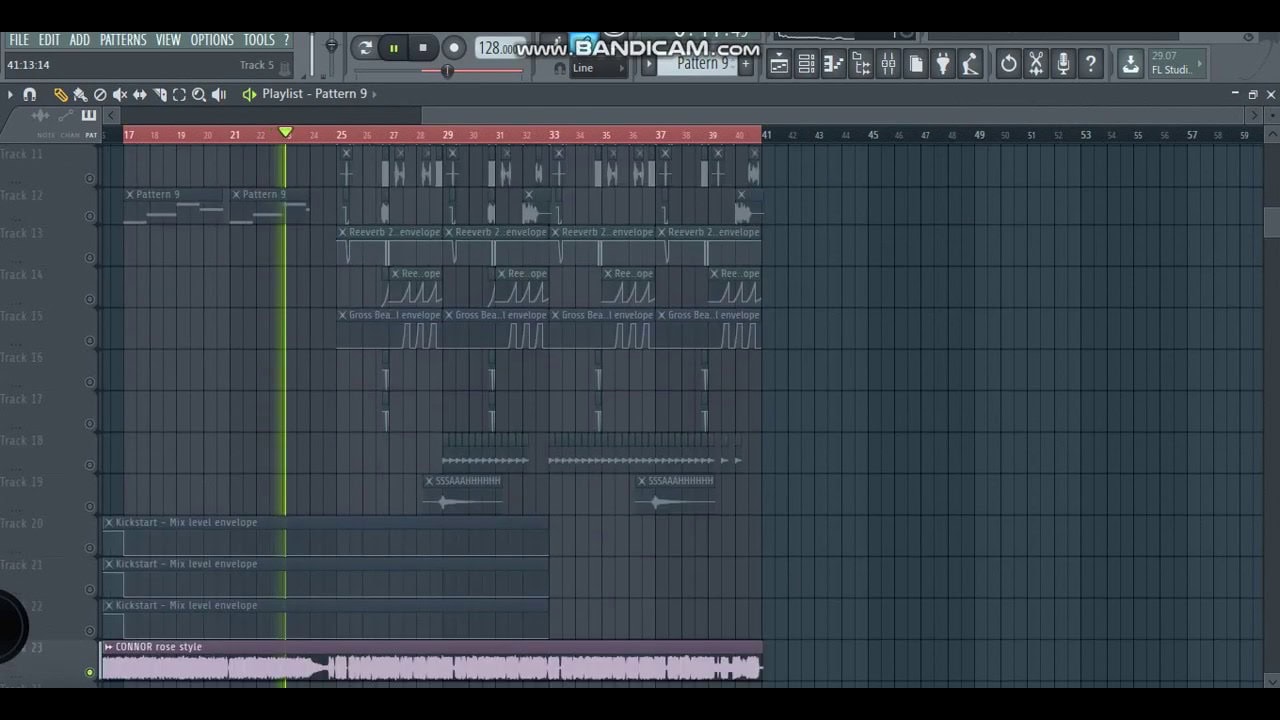Mute Track 14 with its circle switch
Screen dimensions: 1280x720
[x=90, y=299]
